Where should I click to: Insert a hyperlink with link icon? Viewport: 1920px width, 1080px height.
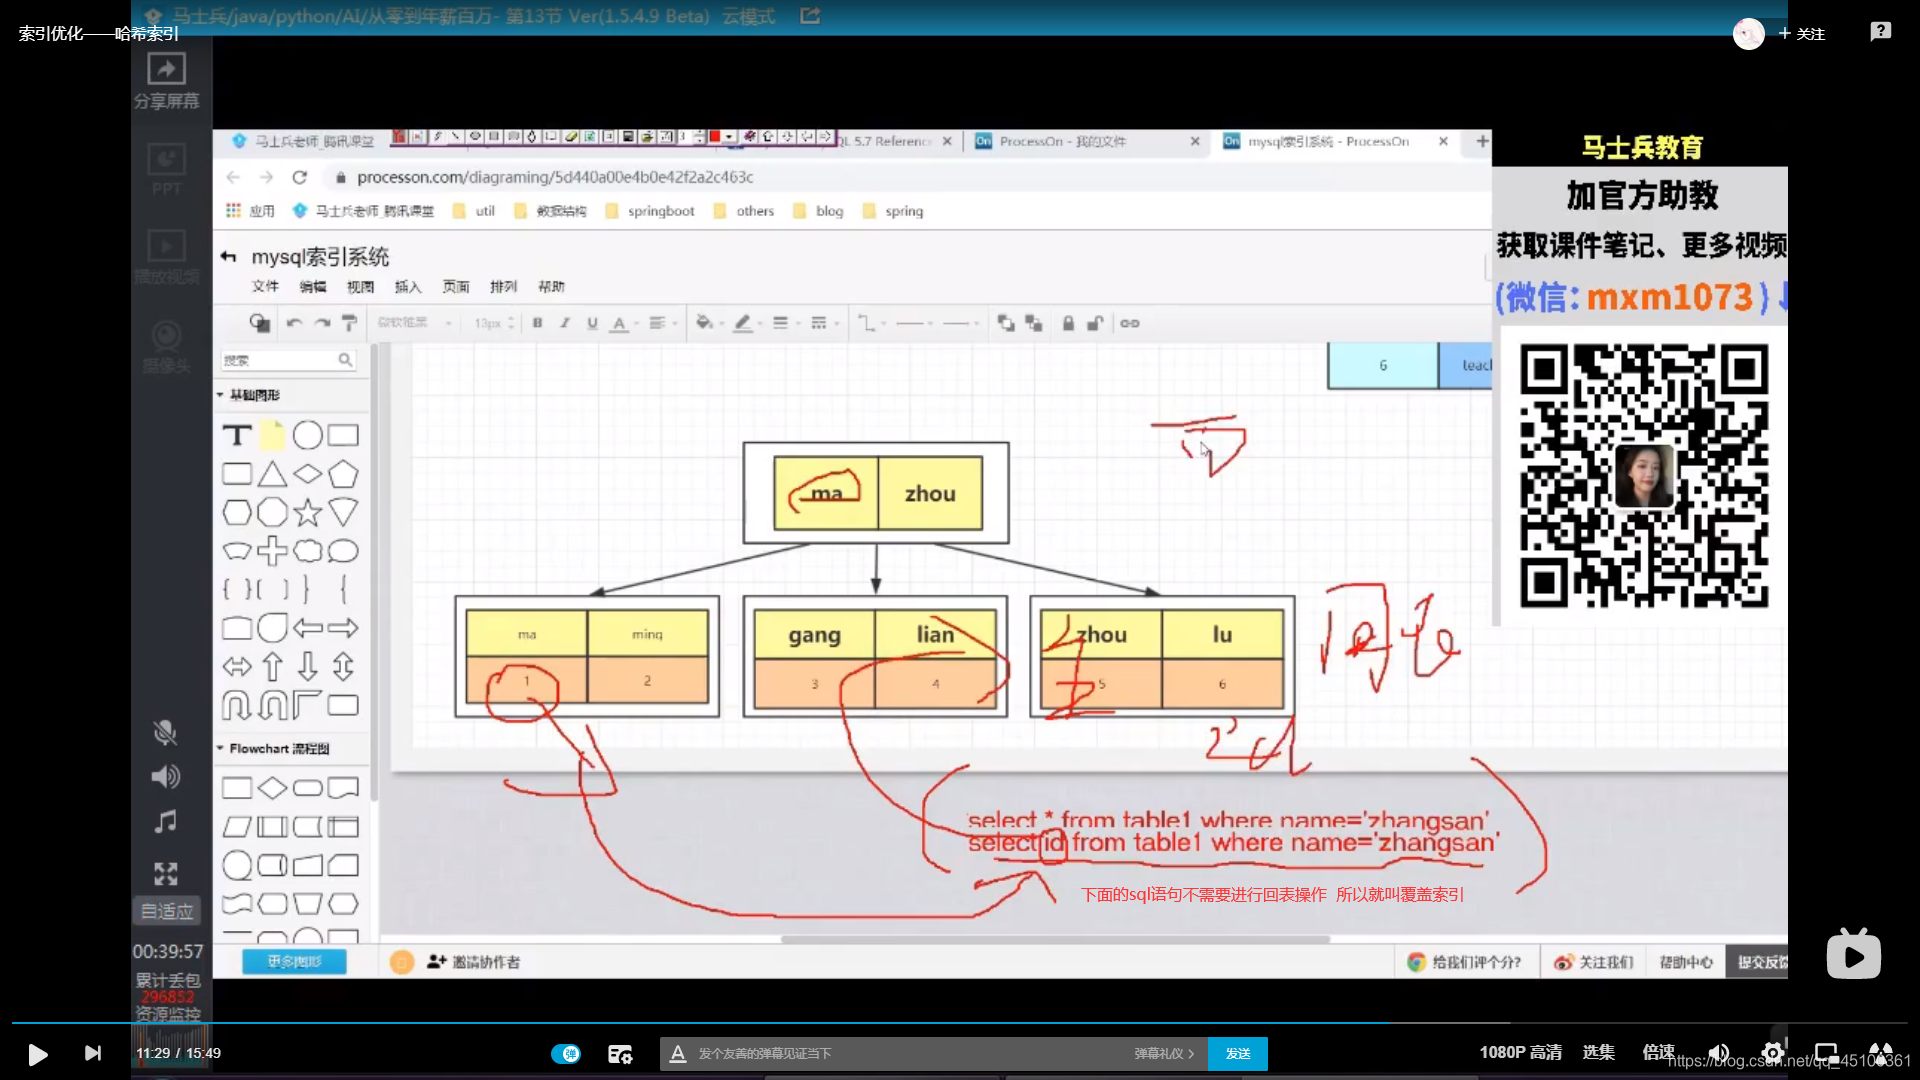click(1130, 323)
